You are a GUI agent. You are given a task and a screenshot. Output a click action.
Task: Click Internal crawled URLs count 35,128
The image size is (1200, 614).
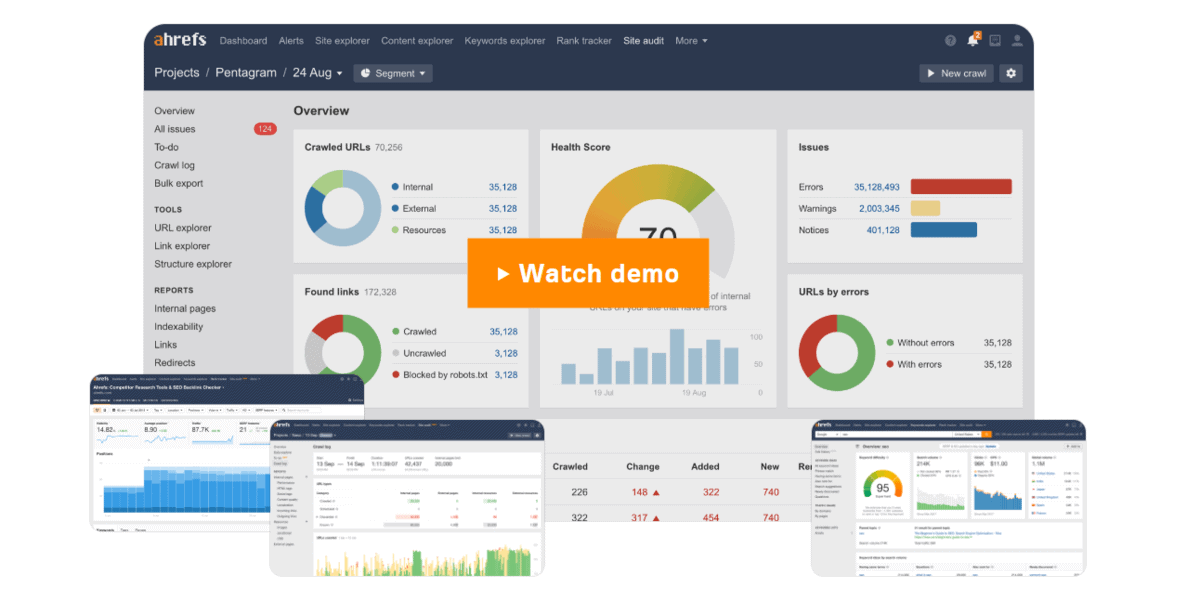503,187
